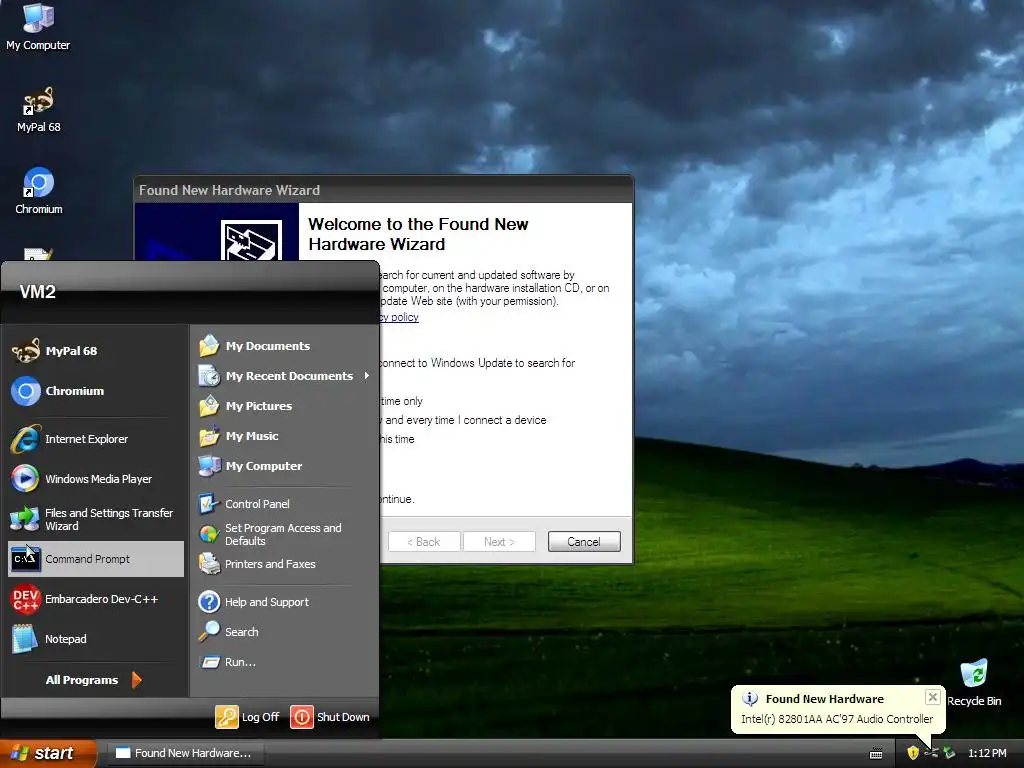Click the 1:12 PM taskbar clock
Viewport: 1024px width, 768px height.
987,753
